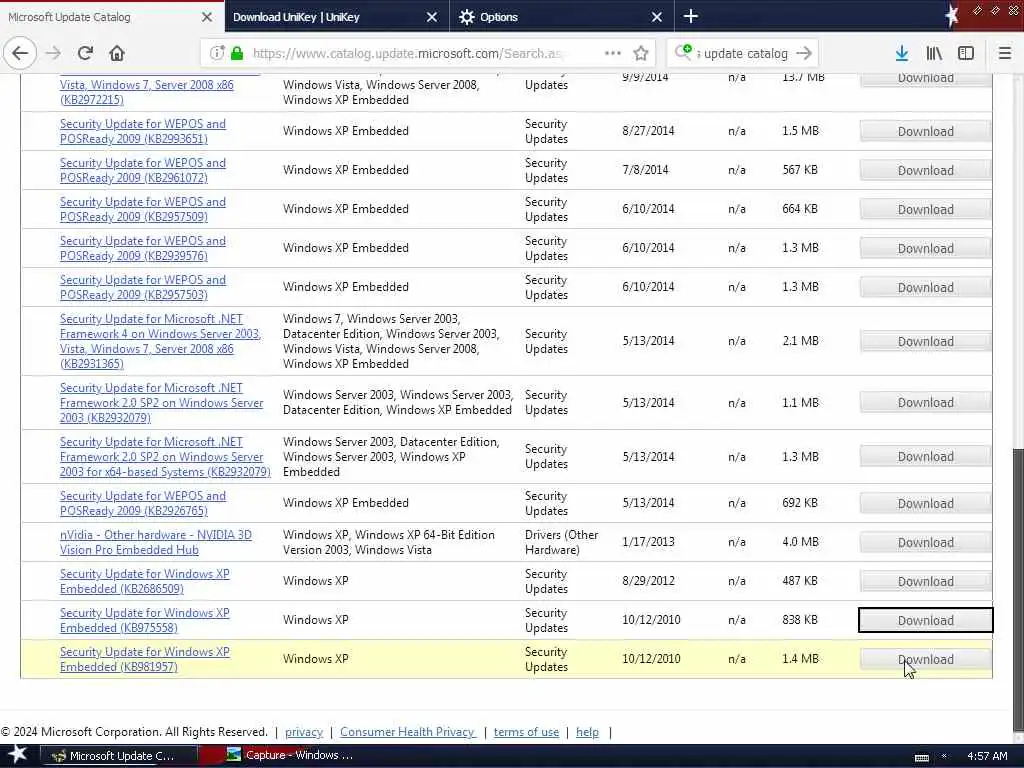Go back with the browser back arrow
1024x768 pixels.
pos(20,53)
